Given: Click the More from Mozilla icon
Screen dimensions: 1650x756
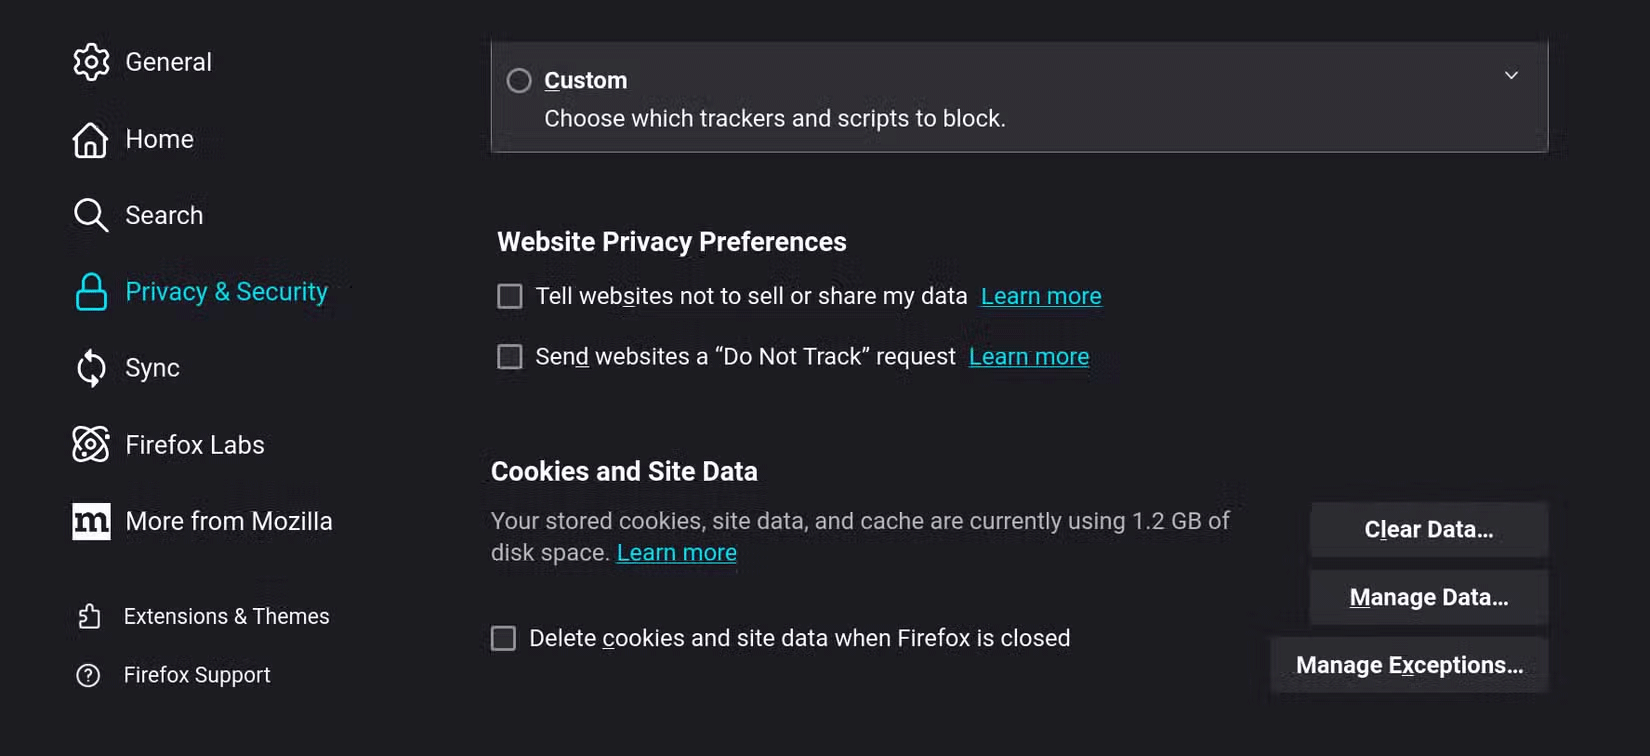Looking at the screenshot, I should coord(91,521).
